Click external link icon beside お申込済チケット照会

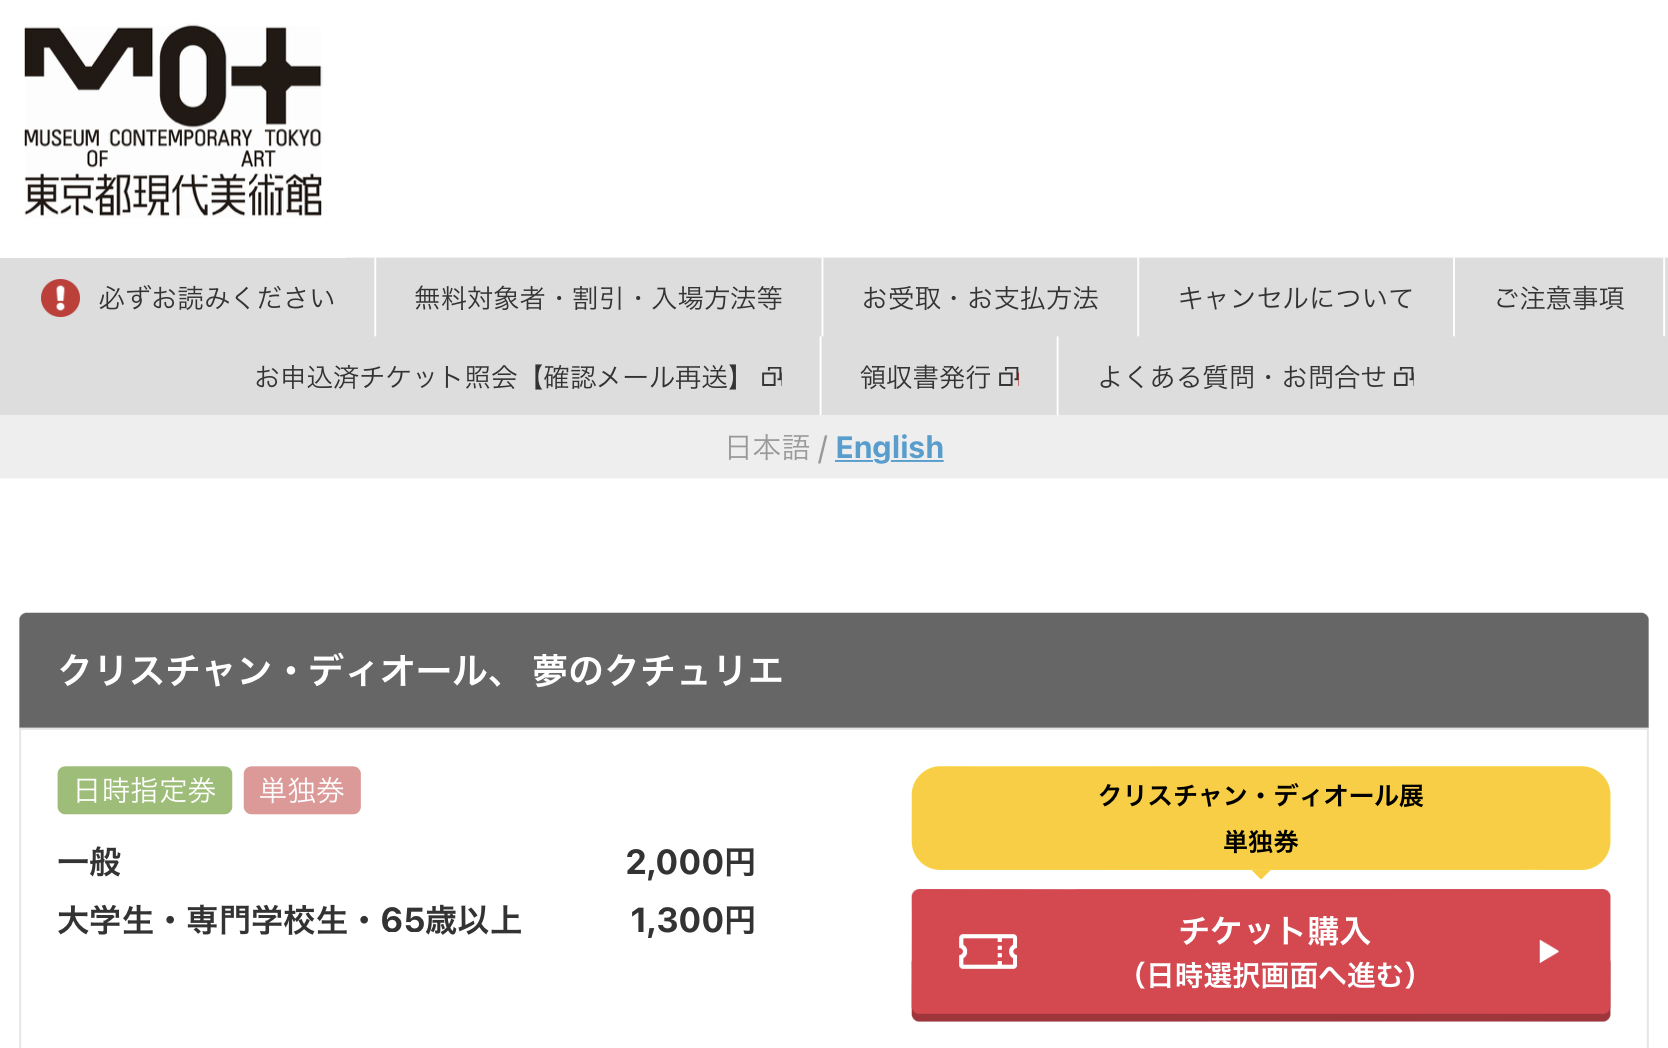pyautogui.click(x=772, y=377)
